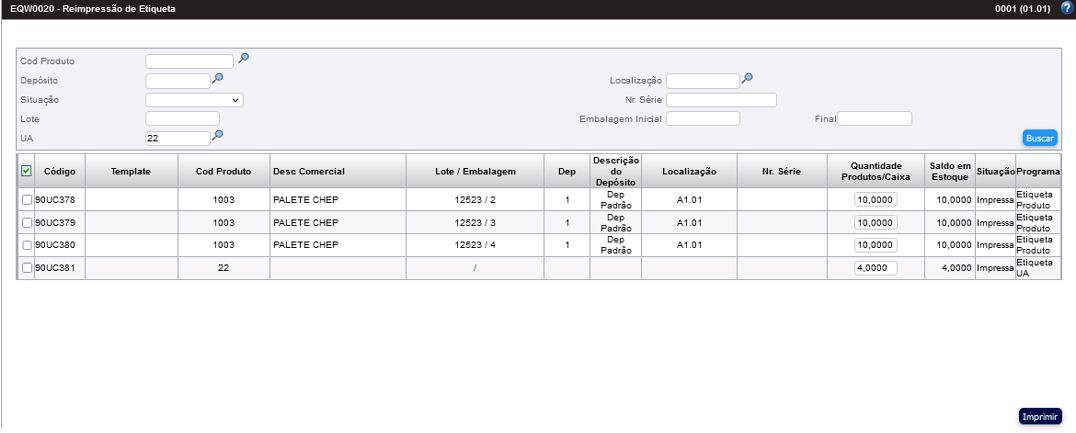Click the Lote / Embalagem column header
This screenshot has height=433, width=1076.
click(475, 172)
